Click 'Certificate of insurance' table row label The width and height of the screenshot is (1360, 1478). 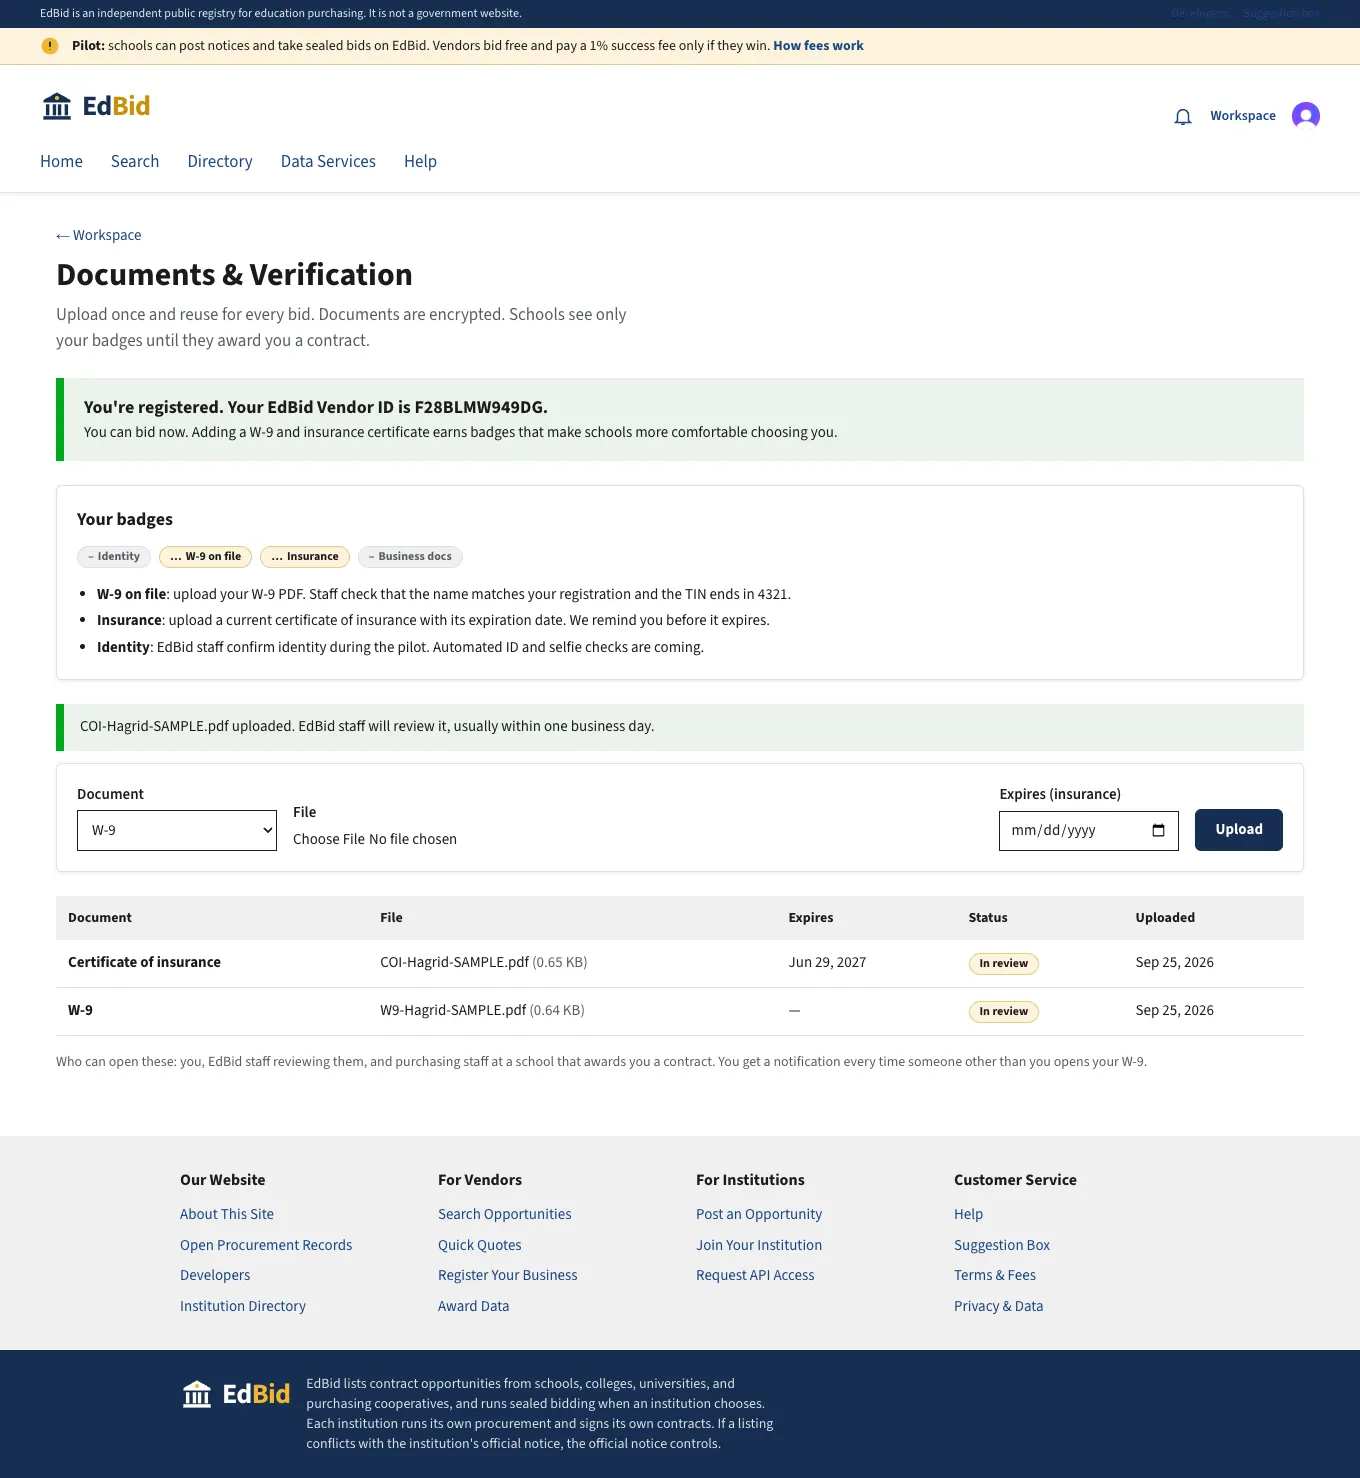tap(144, 963)
